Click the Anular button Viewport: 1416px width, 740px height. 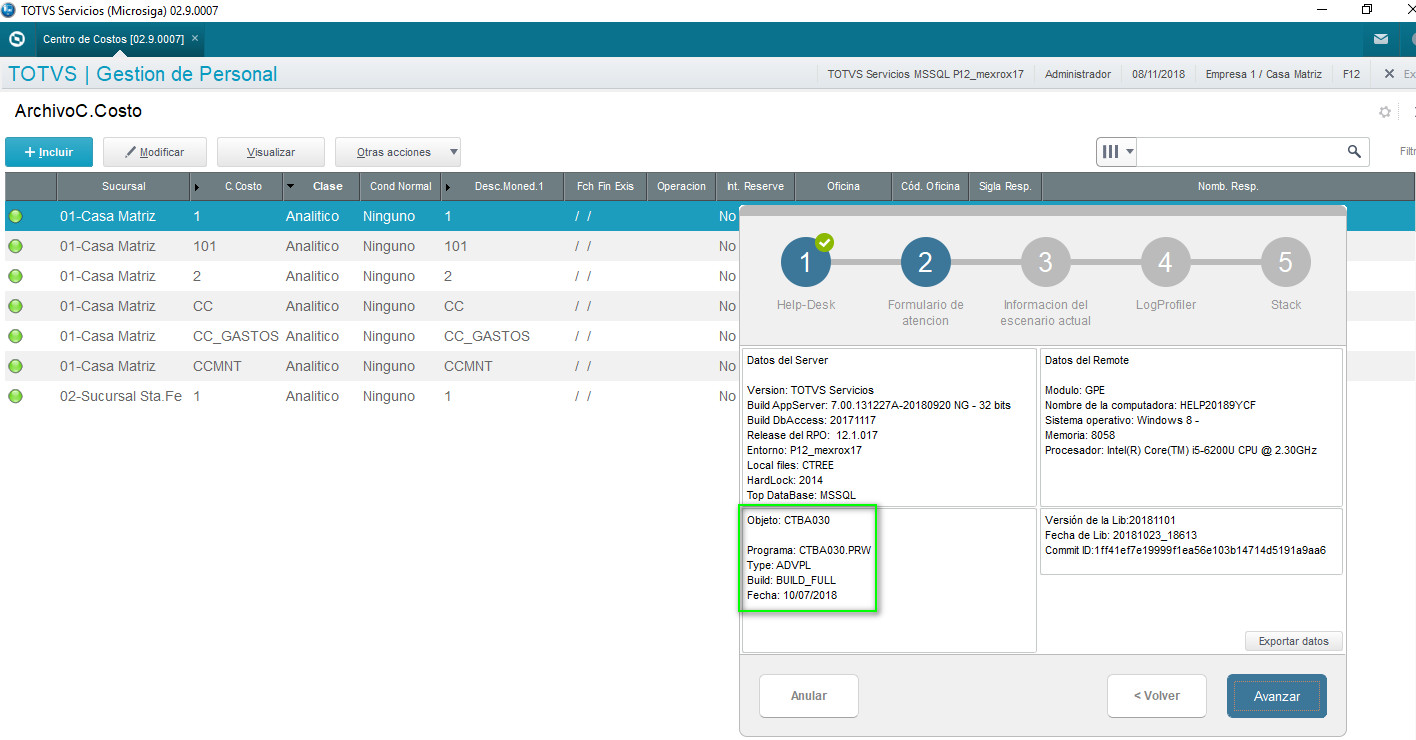coord(809,696)
